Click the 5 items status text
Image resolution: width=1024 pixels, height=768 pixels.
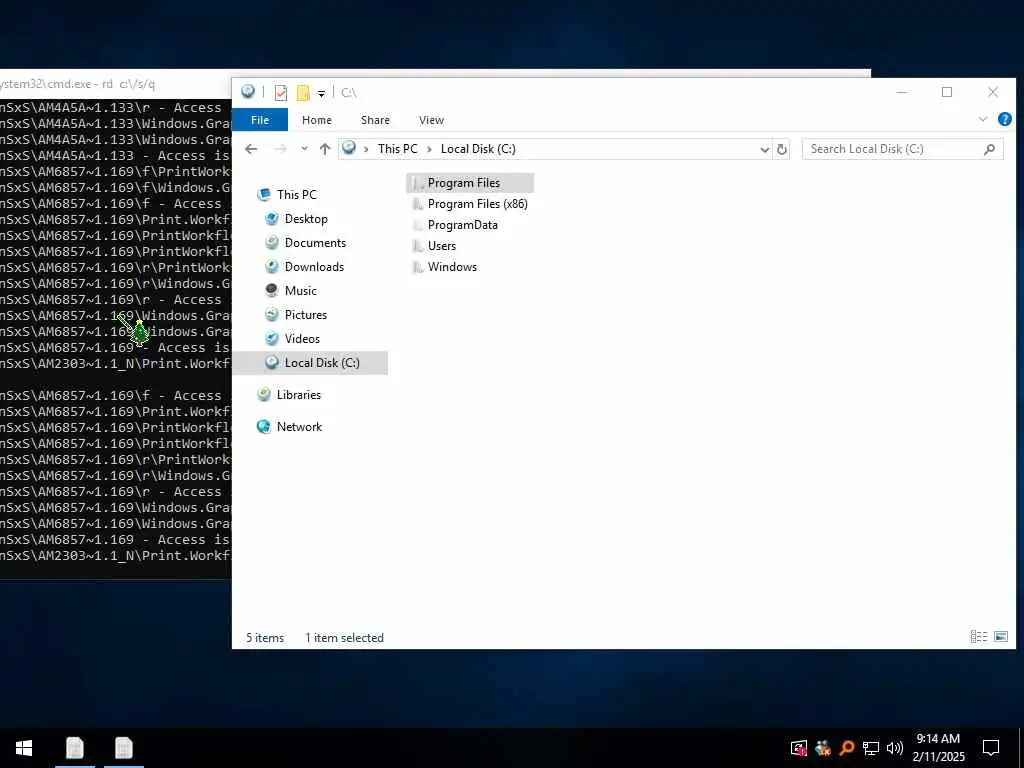pos(265,638)
